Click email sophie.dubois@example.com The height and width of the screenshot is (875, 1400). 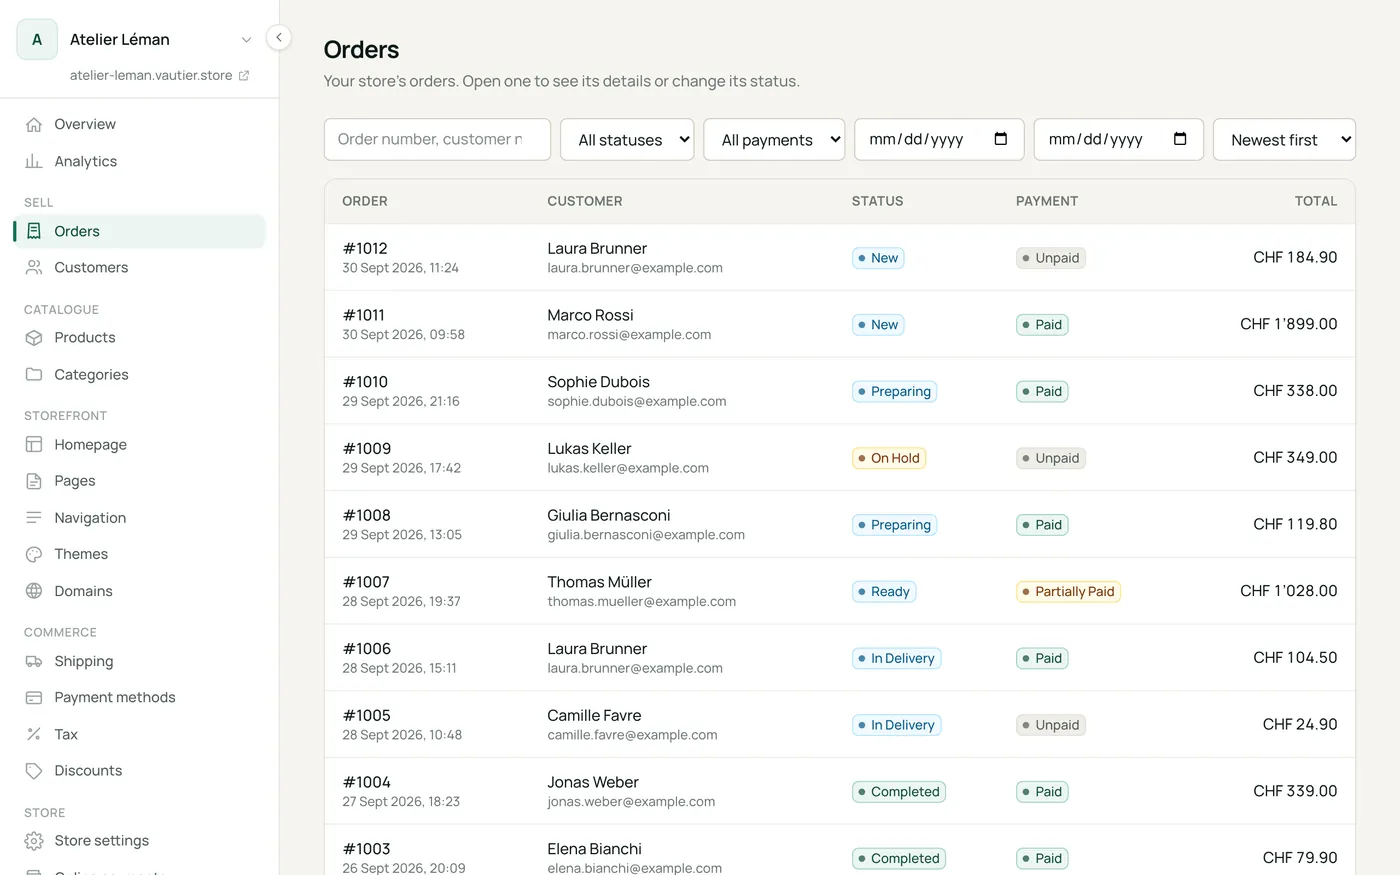click(x=637, y=402)
